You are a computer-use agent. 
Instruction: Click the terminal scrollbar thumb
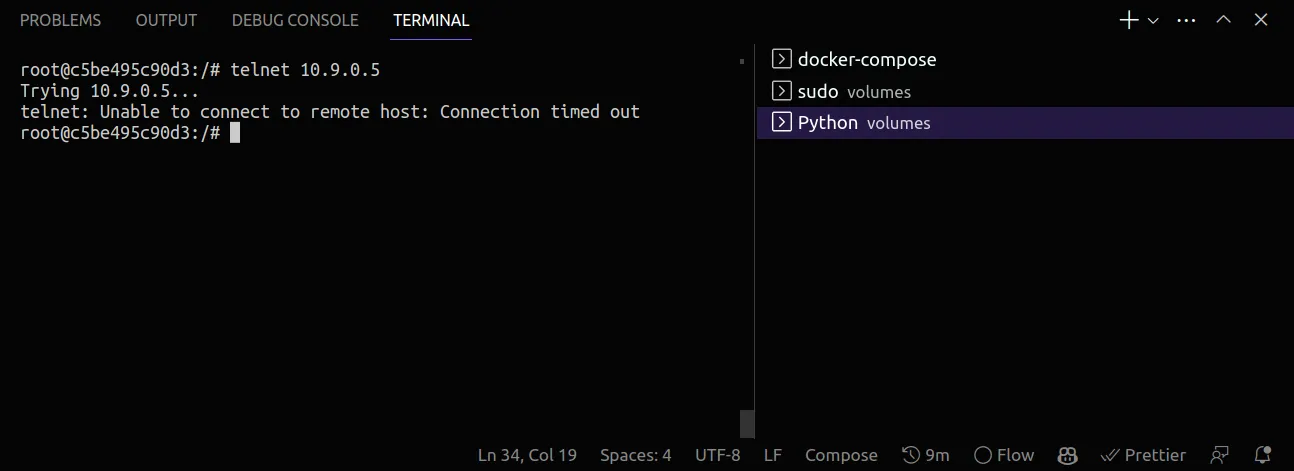(746, 423)
